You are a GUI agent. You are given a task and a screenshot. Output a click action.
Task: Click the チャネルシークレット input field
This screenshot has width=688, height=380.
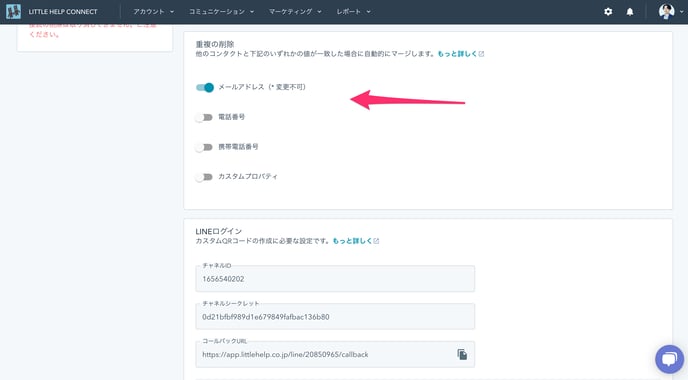point(335,316)
